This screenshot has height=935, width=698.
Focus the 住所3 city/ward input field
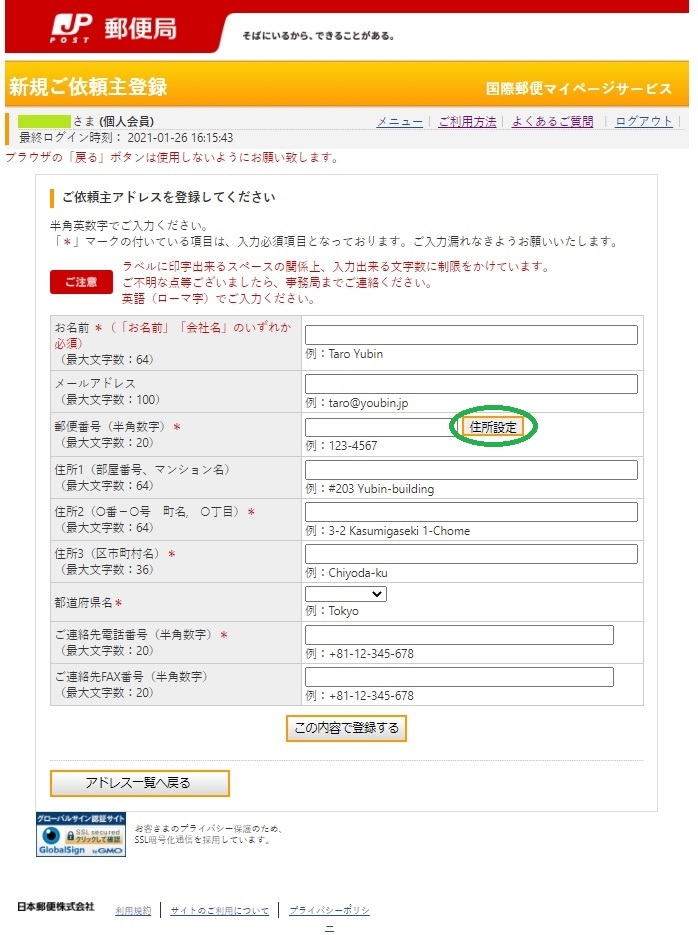click(x=471, y=553)
